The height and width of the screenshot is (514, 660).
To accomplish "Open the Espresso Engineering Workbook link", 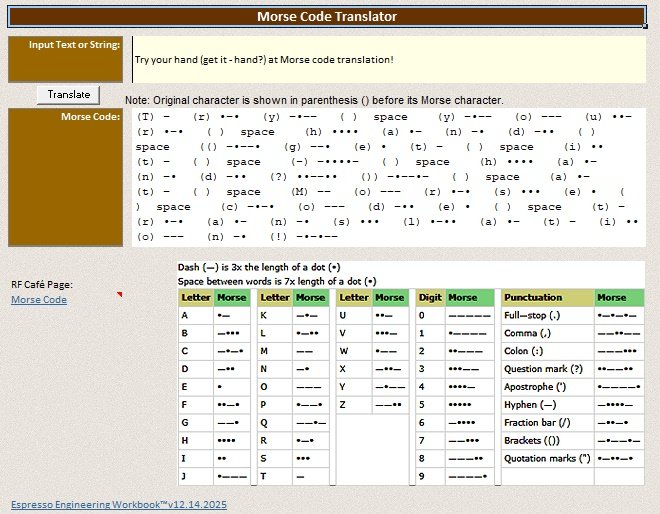I will tap(119, 505).
